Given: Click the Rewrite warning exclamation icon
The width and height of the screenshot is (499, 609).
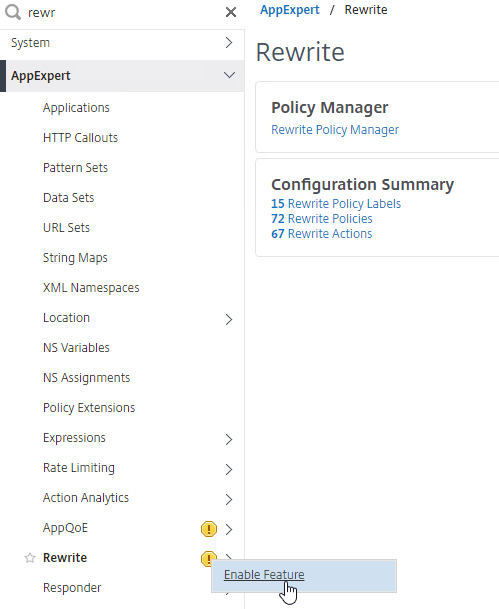Looking at the screenshot, I should (x=208, y=558).
